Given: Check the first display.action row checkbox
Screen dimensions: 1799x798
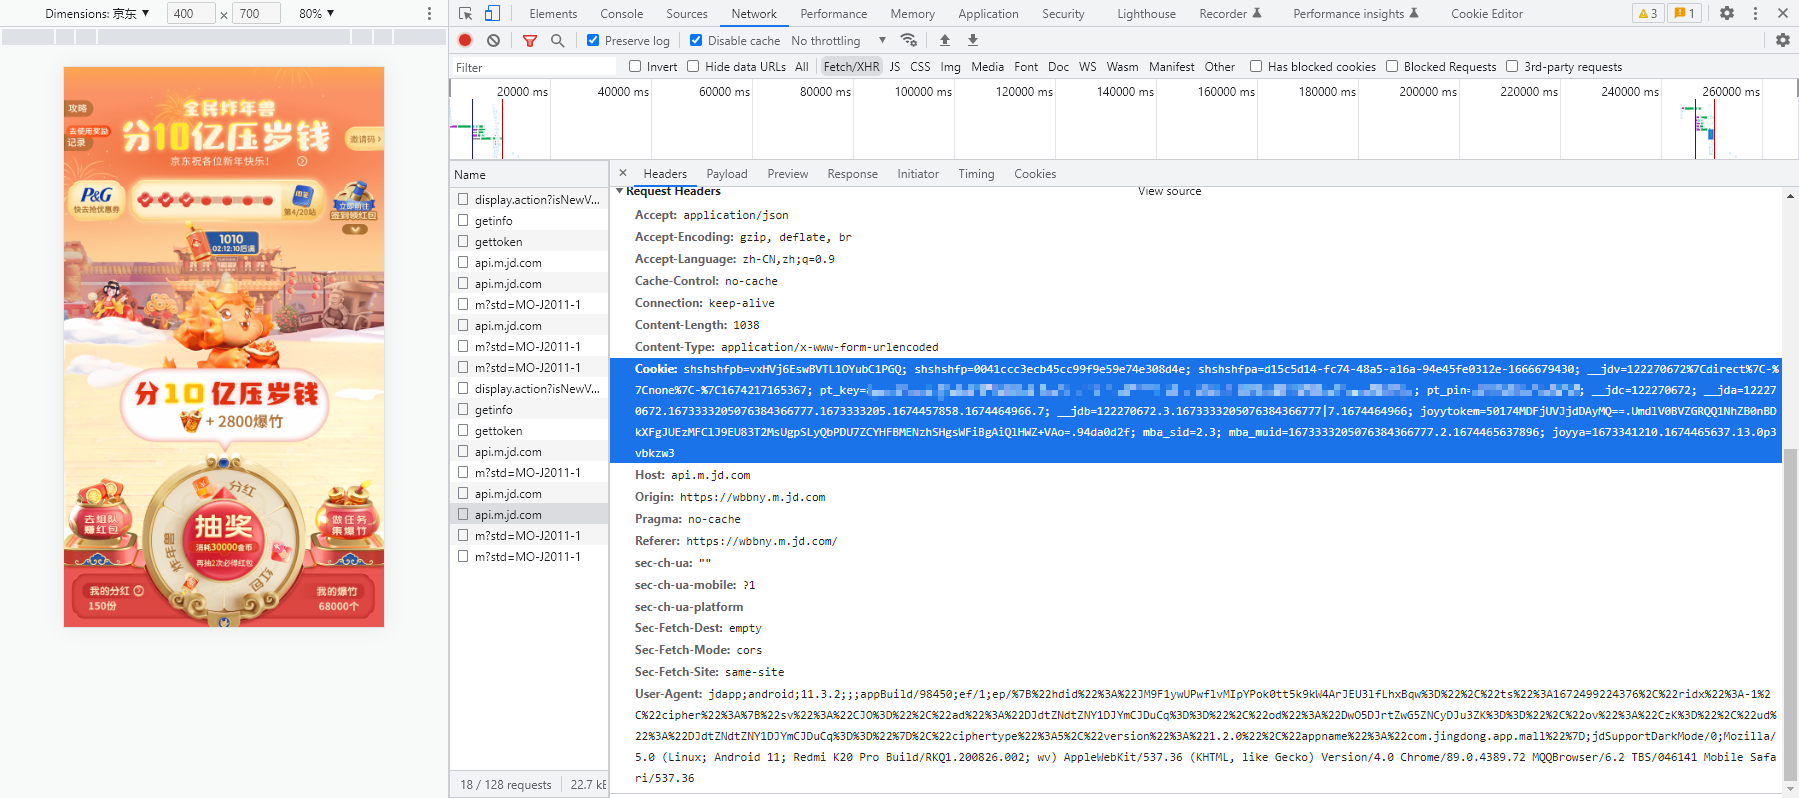Looking at the screenshot, I should (463, 199).
